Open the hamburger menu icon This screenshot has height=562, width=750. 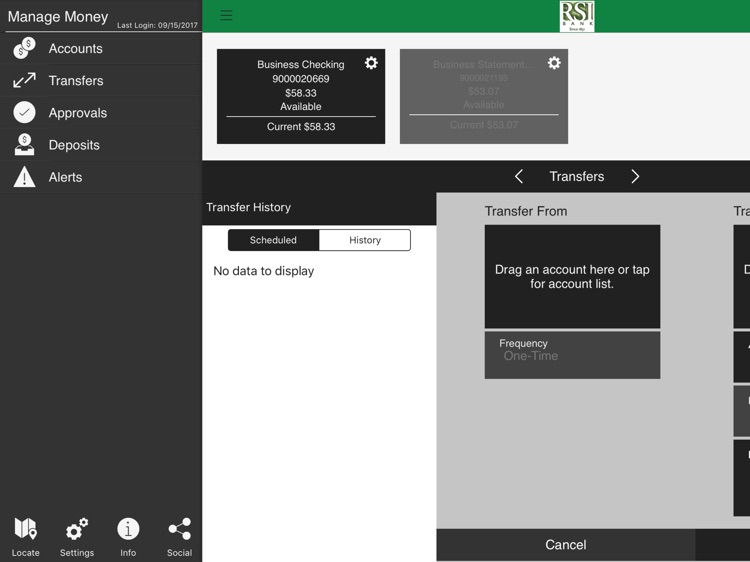click(226, 15)
